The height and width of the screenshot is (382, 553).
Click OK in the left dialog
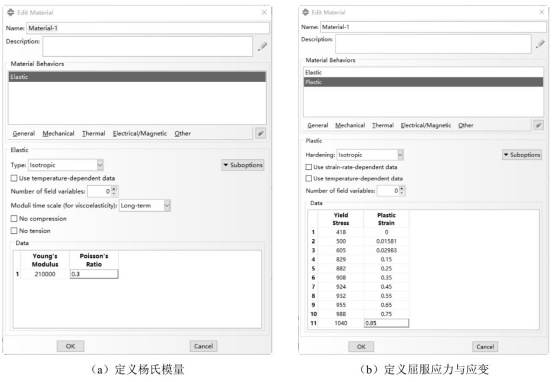coord(71,346)
